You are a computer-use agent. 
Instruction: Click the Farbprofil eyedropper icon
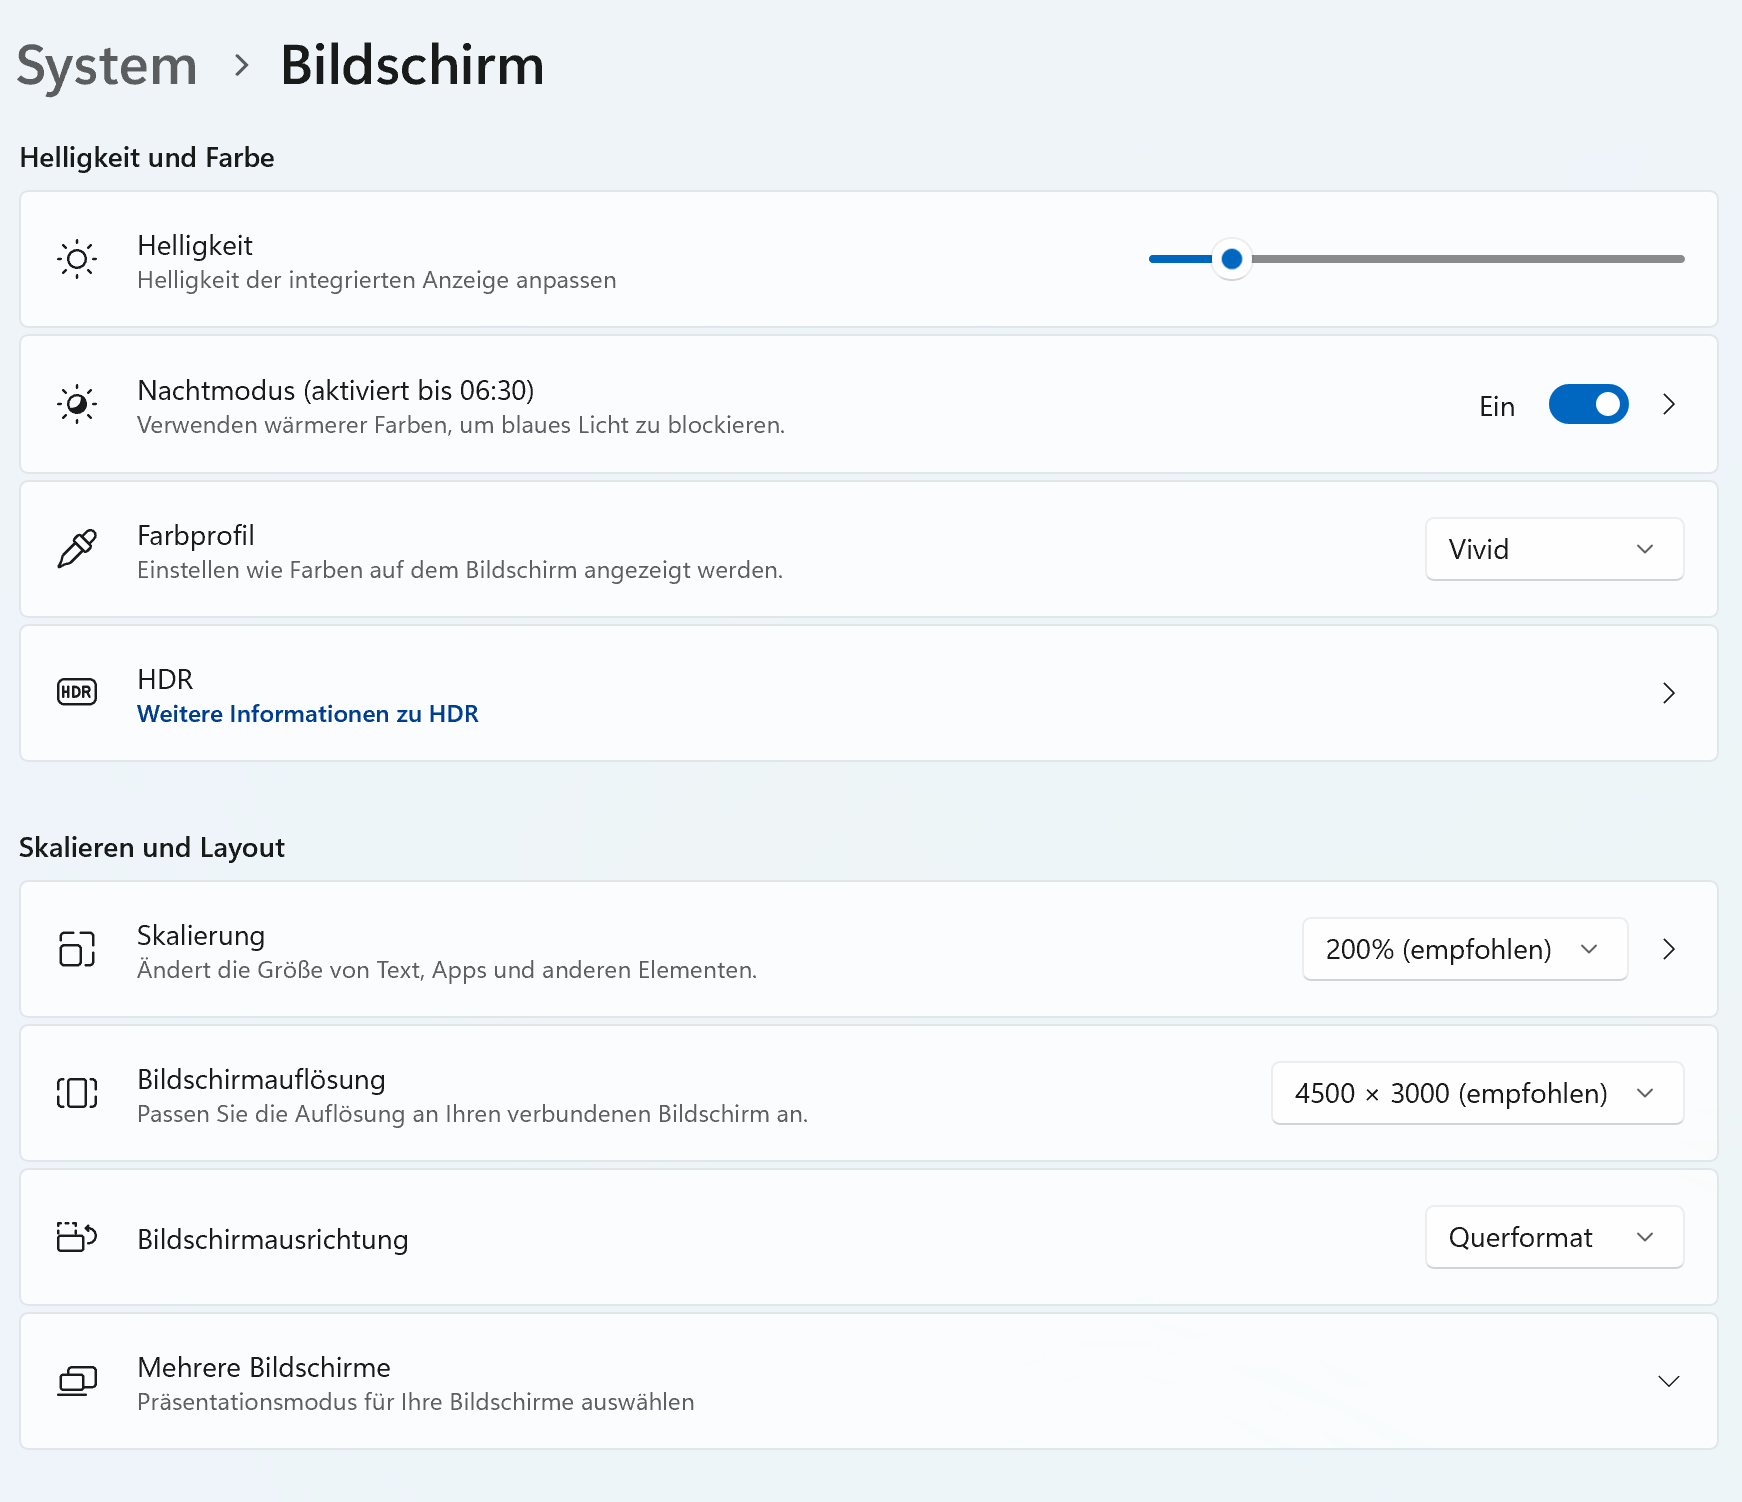coord(77,549)
